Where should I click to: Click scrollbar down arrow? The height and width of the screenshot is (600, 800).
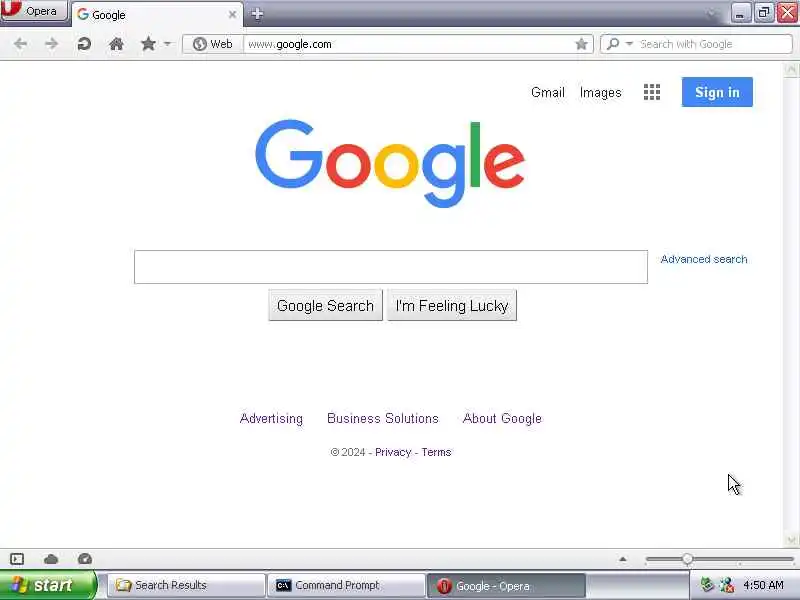click(x=791, y=539)
